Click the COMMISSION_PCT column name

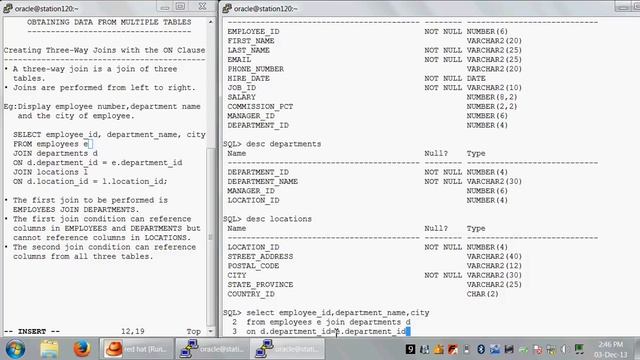(x=260, y=107)
